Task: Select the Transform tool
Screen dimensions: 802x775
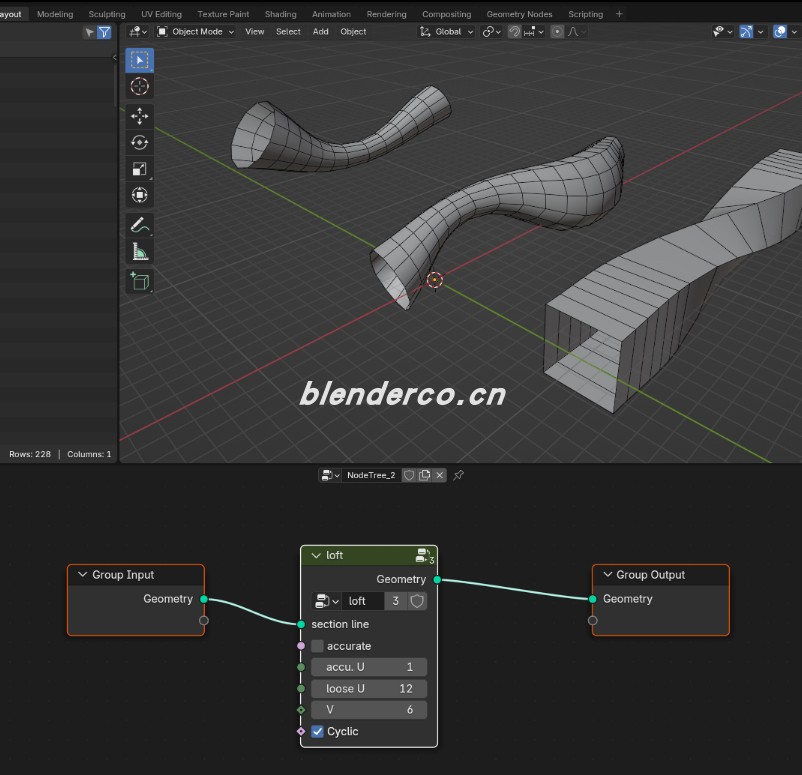Action: tap(139, 195)
